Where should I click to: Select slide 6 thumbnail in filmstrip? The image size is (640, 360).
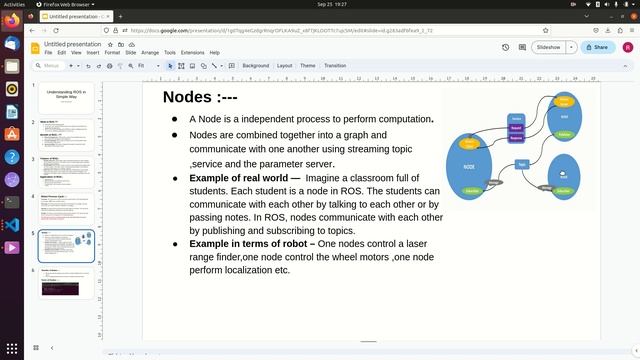(66, 283)
